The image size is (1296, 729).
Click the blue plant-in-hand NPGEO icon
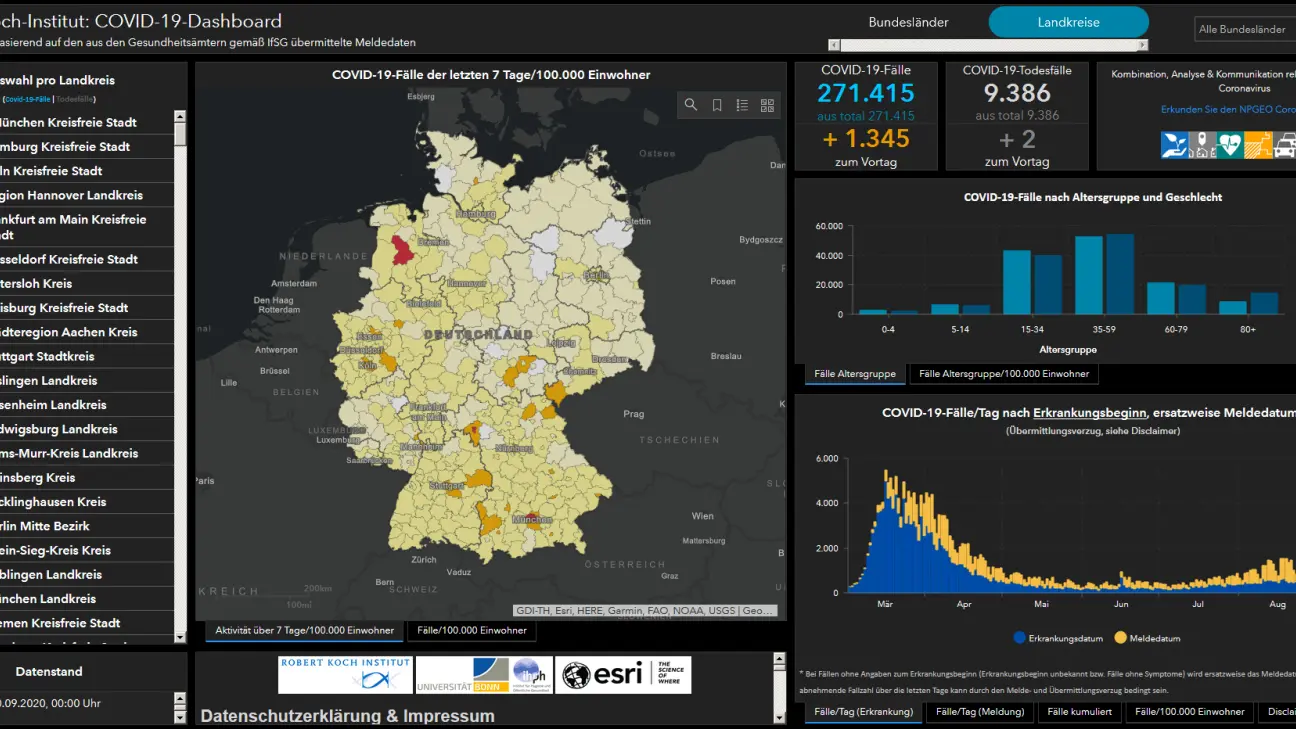click(1174, 145)
